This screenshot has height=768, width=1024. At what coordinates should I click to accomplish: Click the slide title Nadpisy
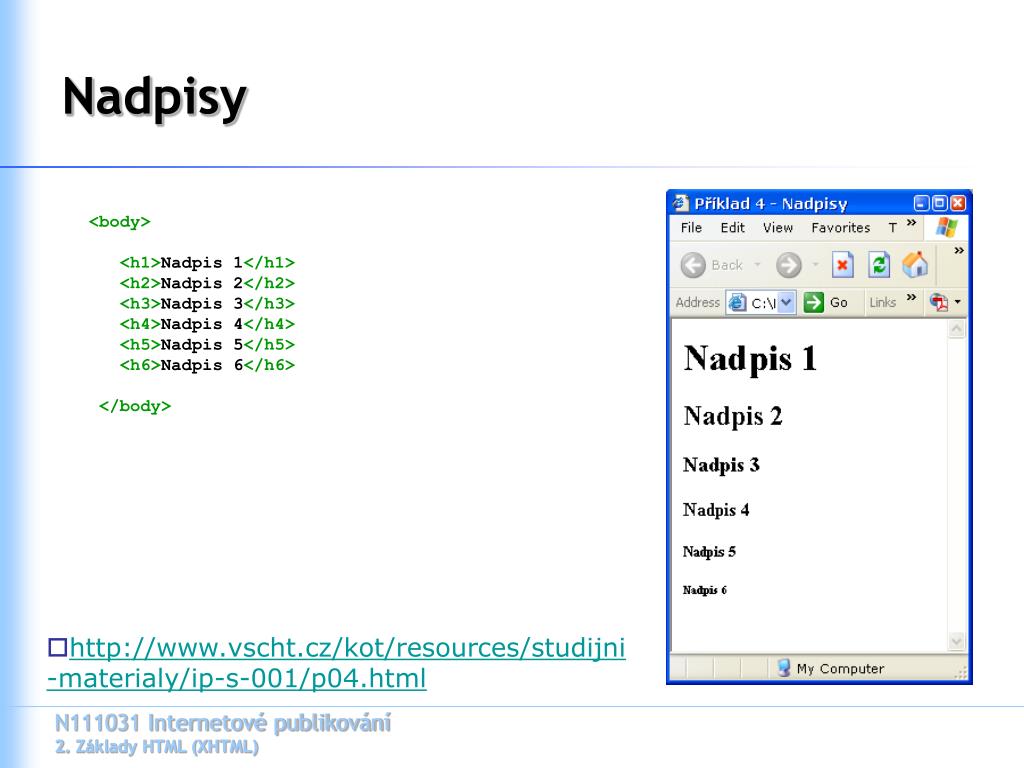[x=155, y=99]
